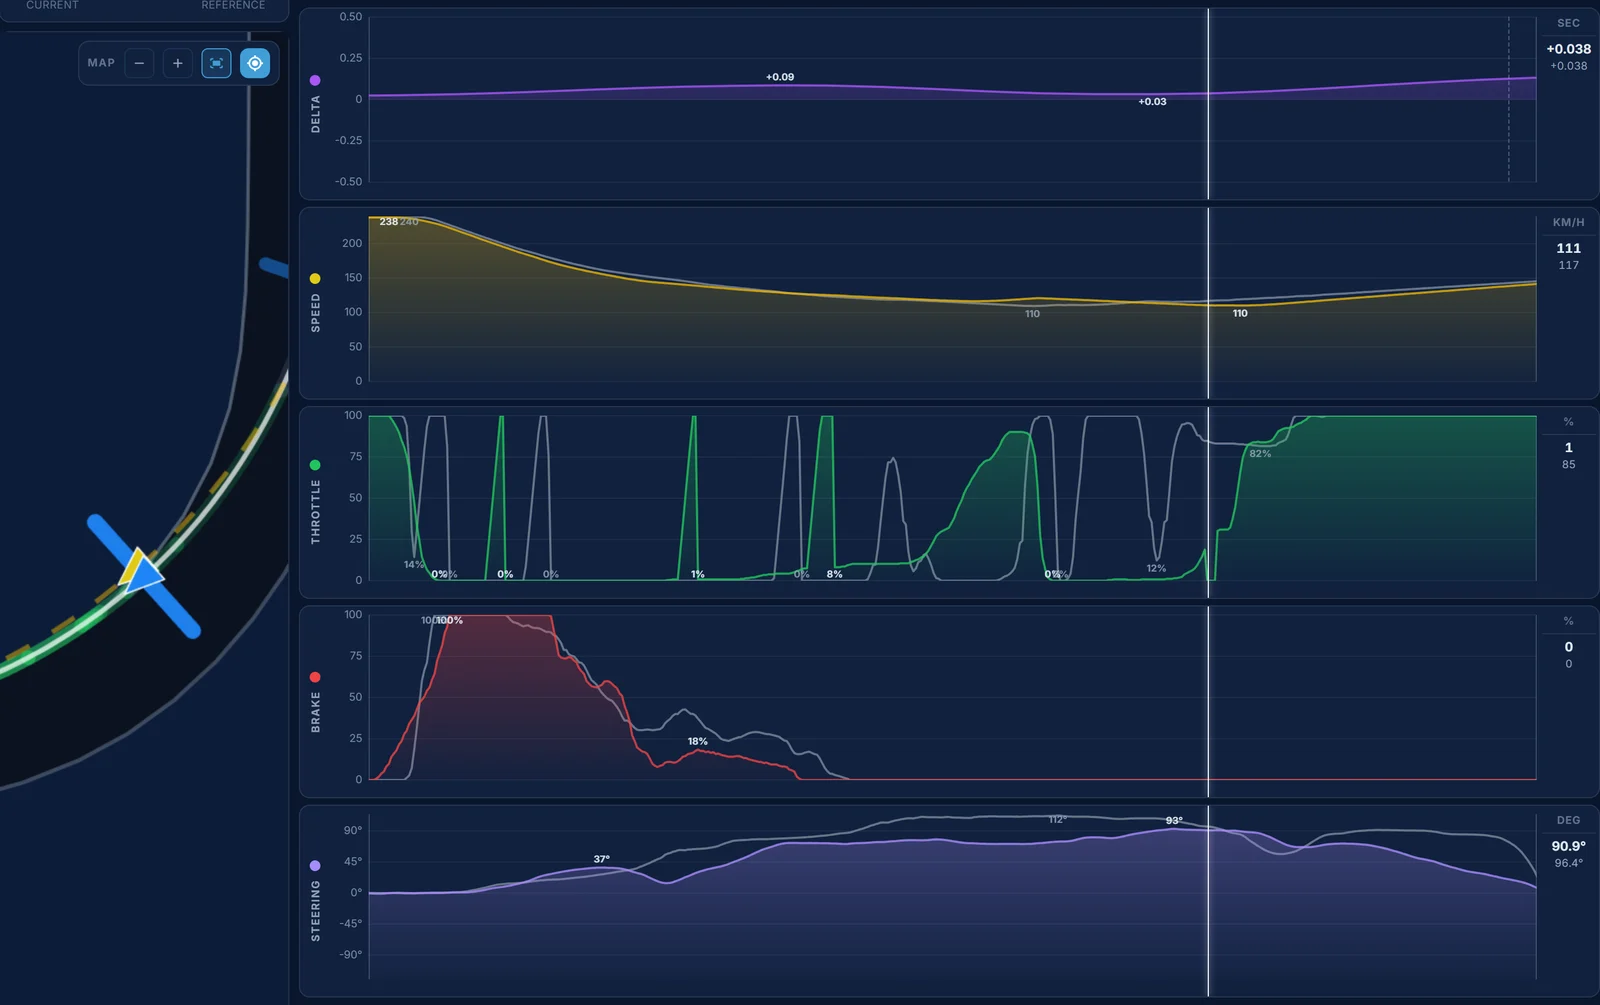Zoom in the map with plus button

tap(178, 63)
